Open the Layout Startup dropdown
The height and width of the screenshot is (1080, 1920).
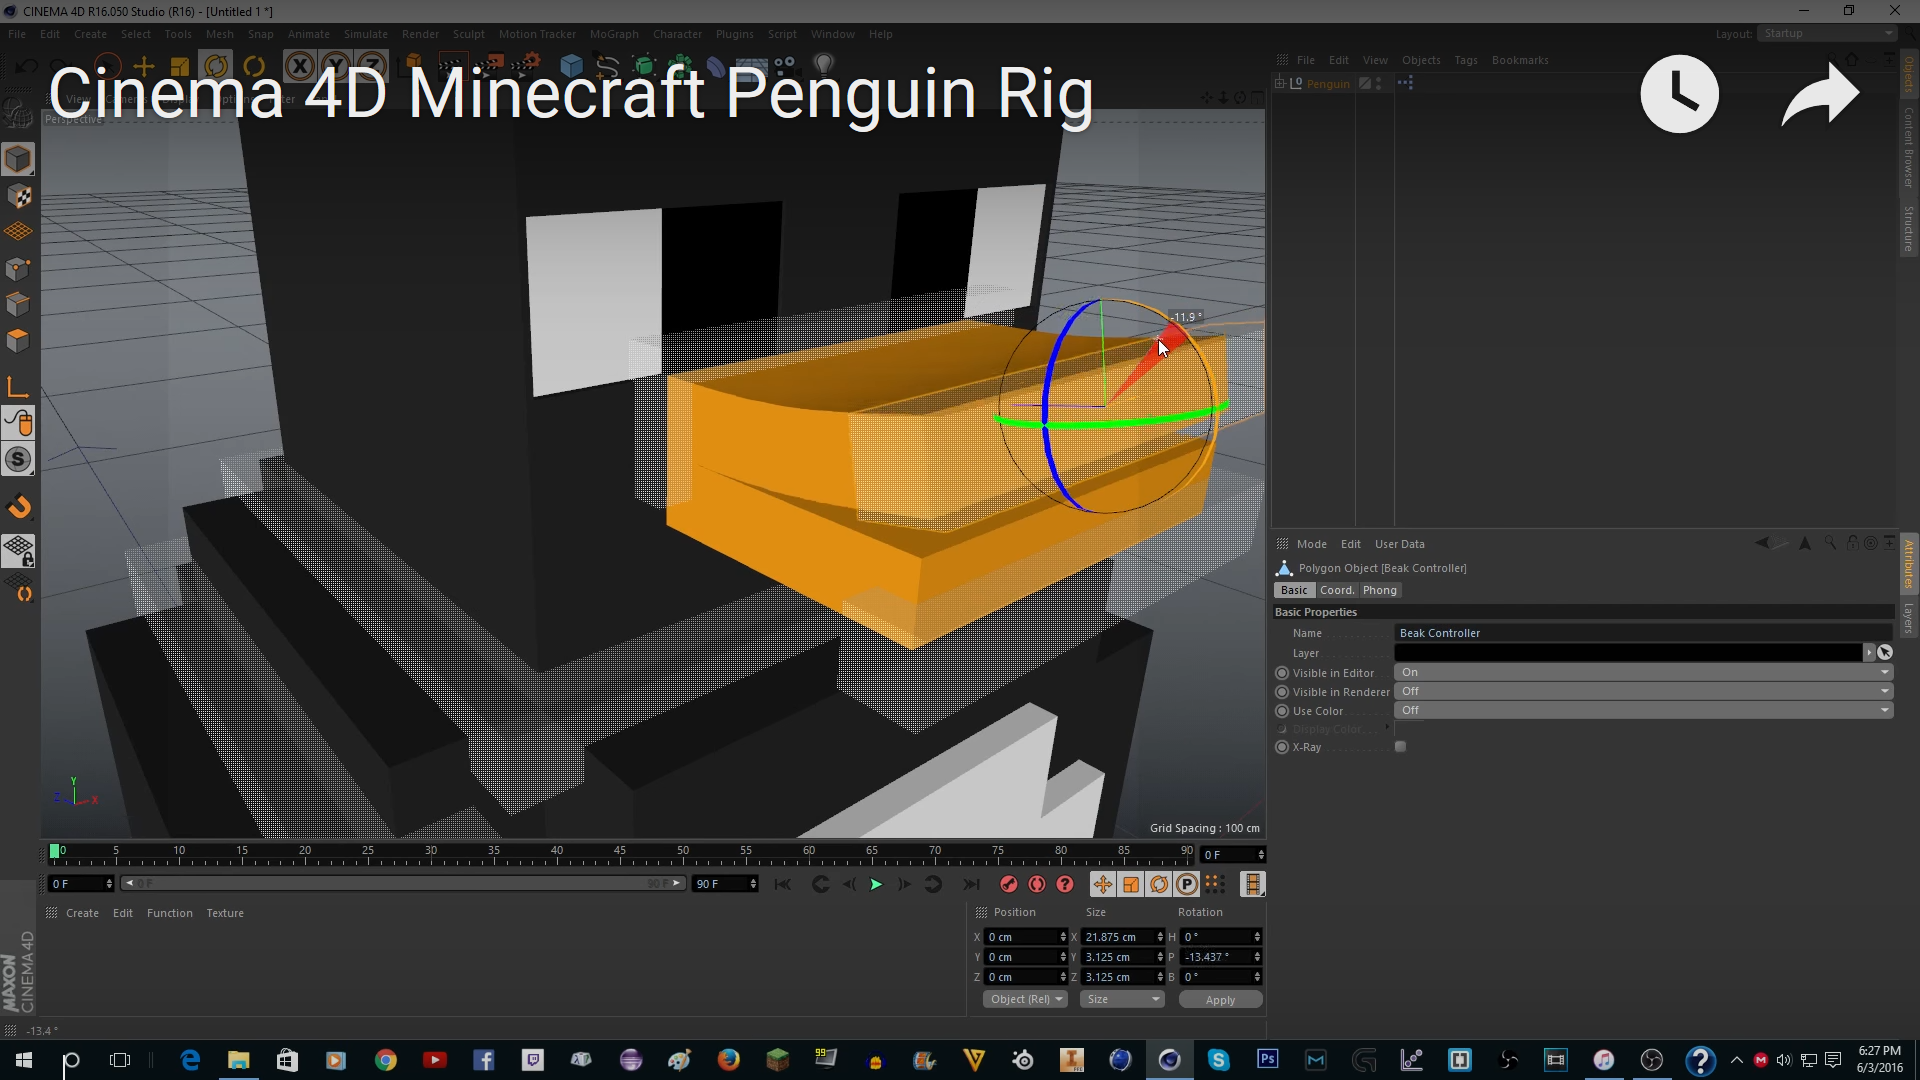(x=1827, y=33)
